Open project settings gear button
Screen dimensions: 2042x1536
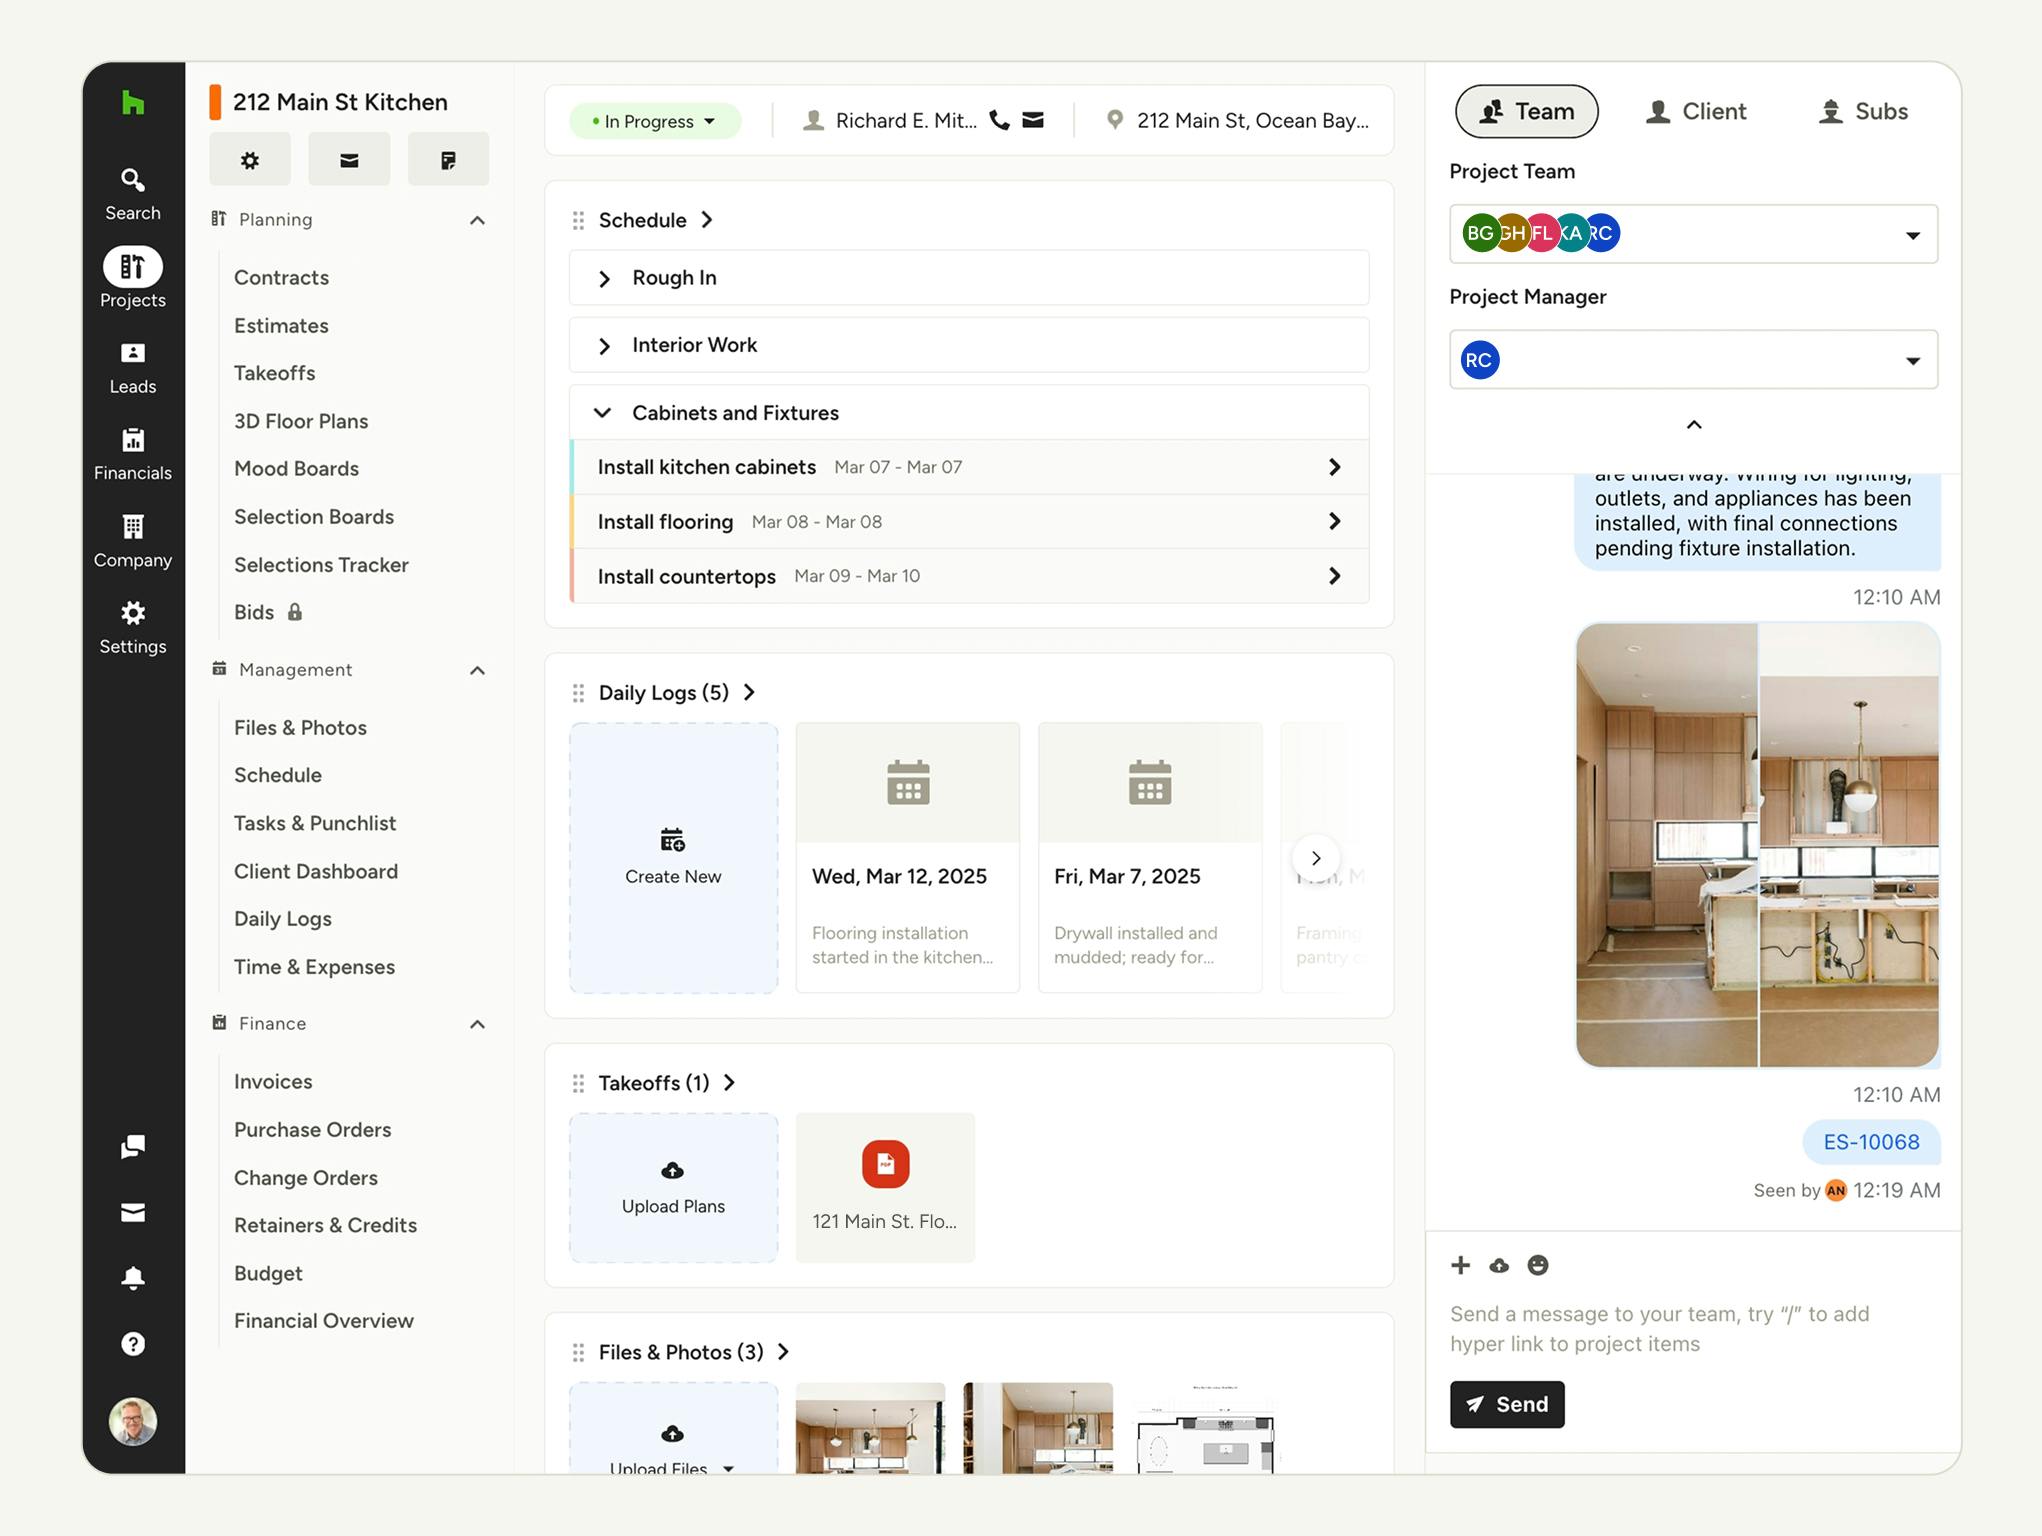pyautogui.click(x=250, y=159)
